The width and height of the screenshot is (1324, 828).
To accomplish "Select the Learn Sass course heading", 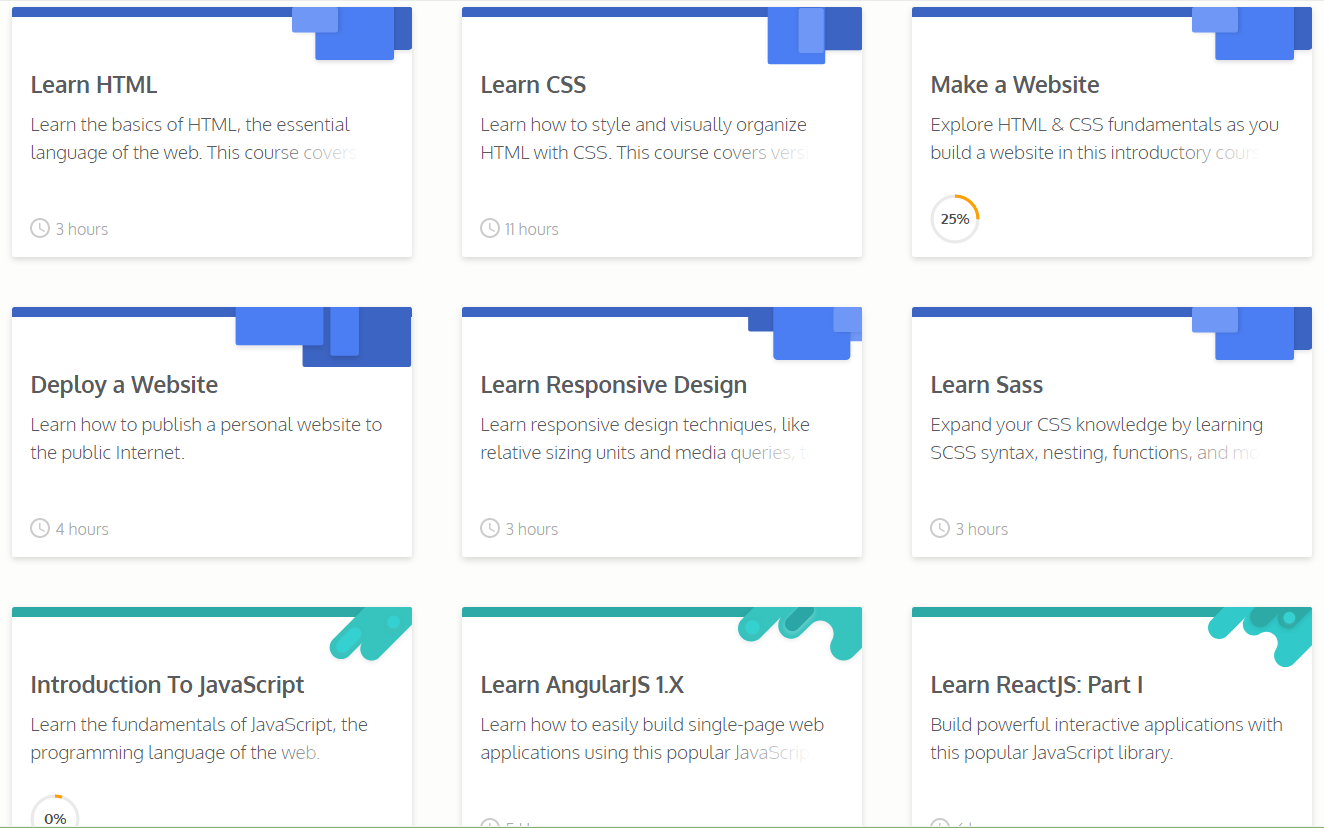I will click(987, 385).
